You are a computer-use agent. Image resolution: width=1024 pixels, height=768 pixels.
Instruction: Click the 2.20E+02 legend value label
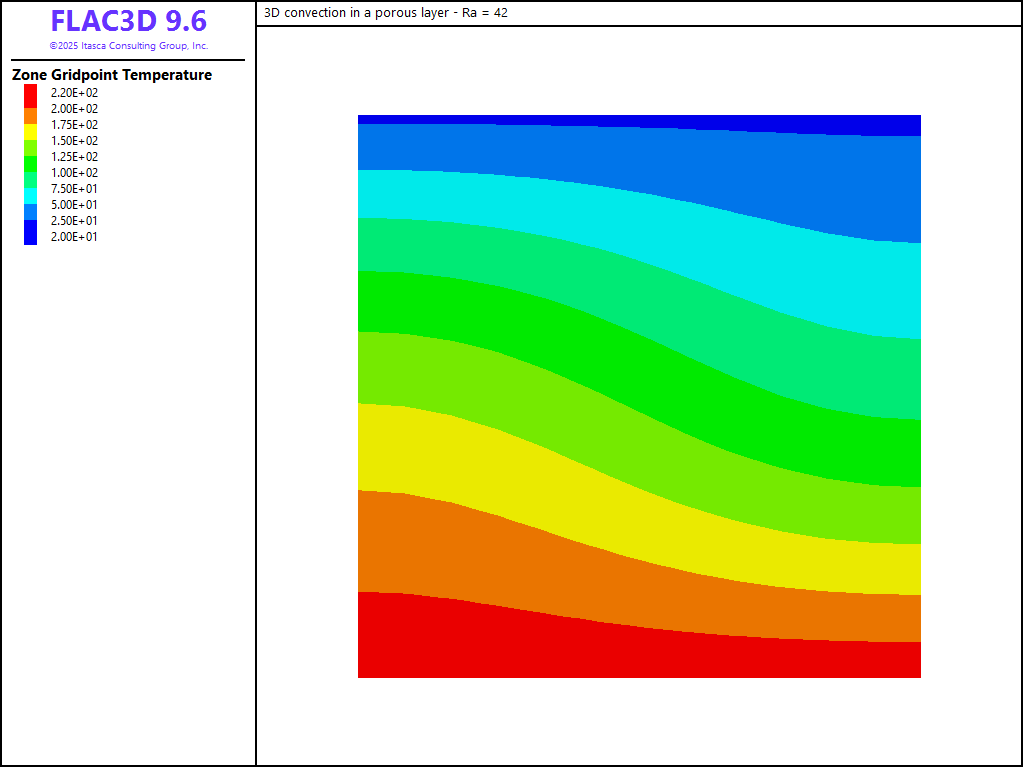75,93
